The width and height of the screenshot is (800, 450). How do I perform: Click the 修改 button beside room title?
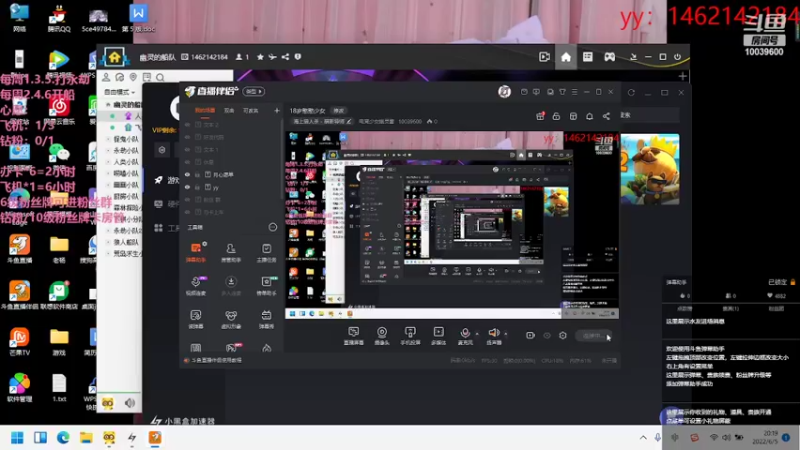(339, 111)
